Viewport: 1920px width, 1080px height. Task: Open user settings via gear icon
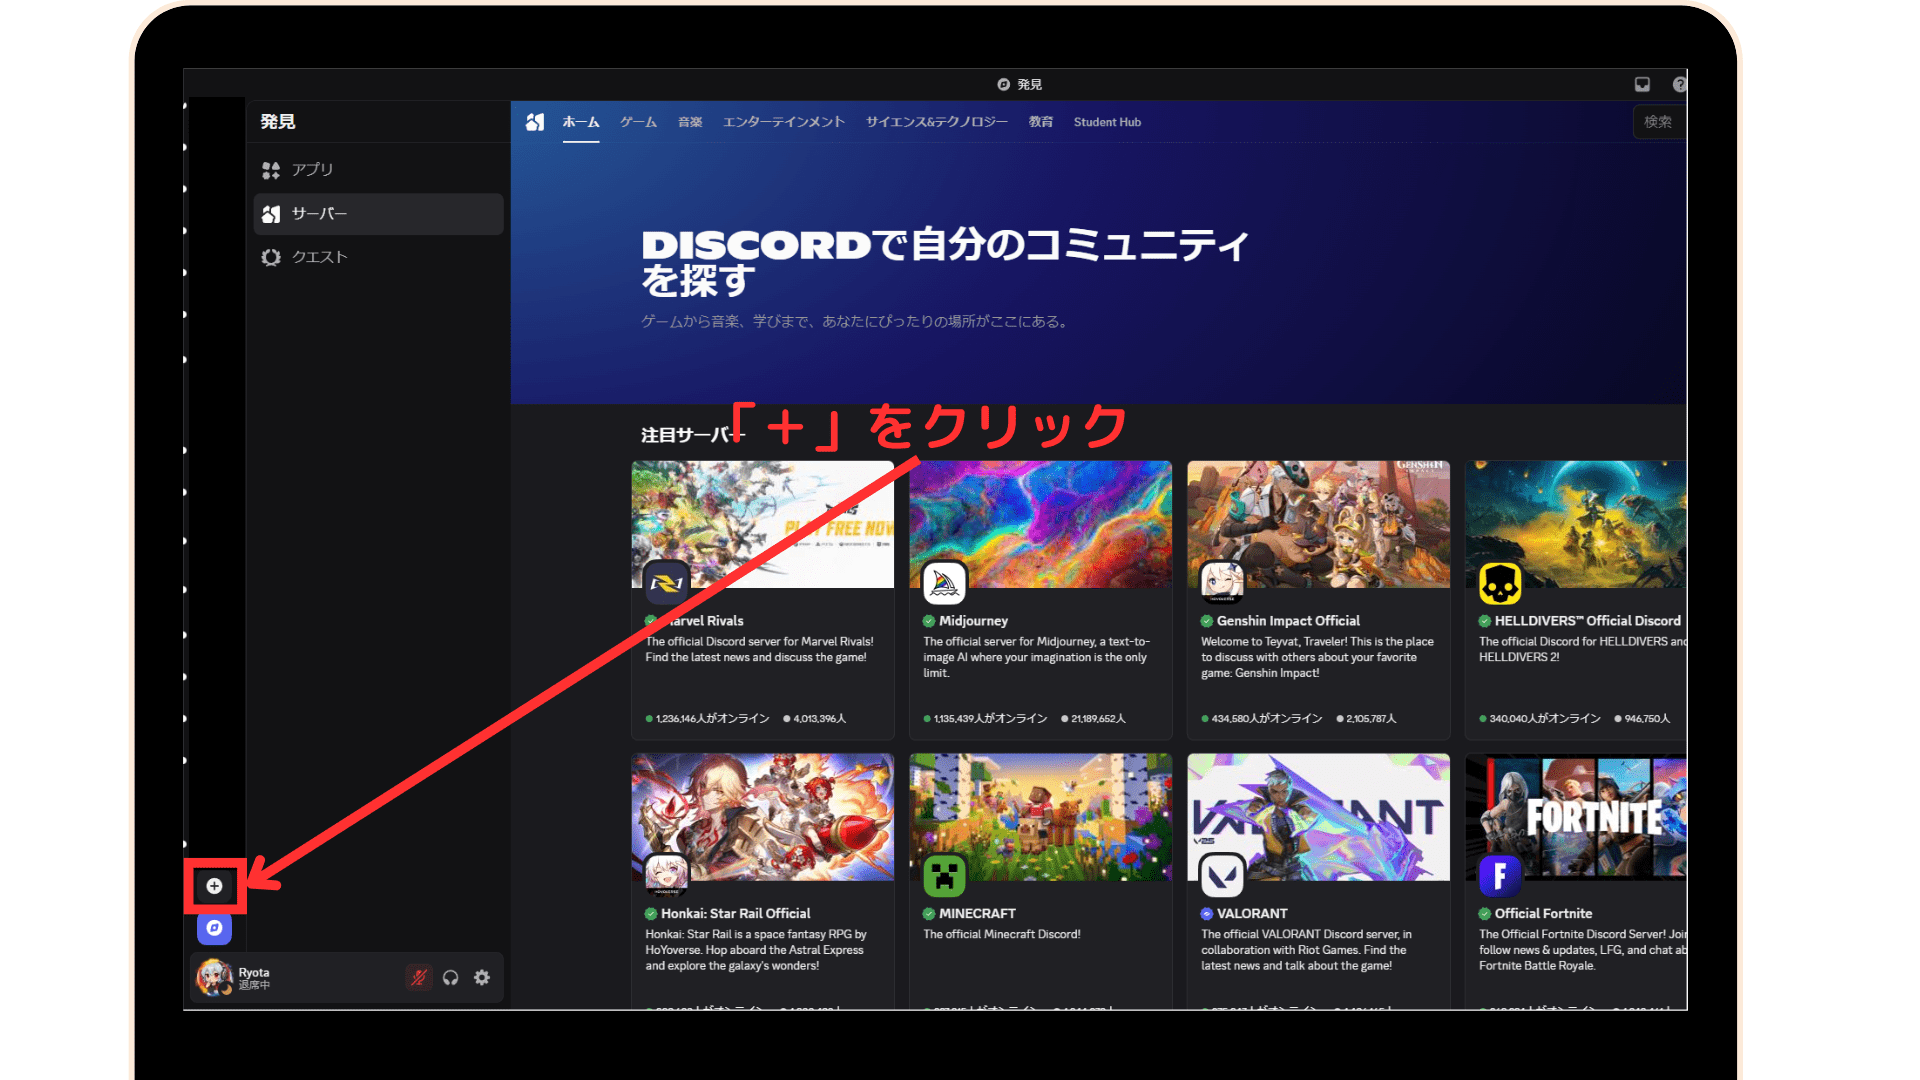[x=482, y=978]
